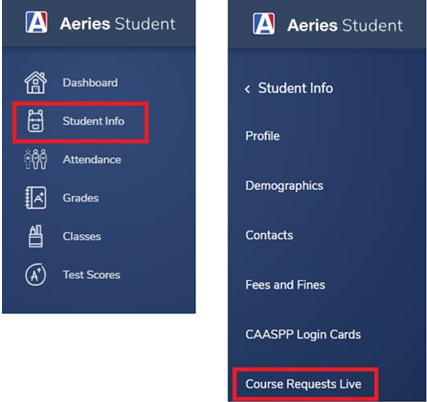The height and width of the screenshot is (402, 427).
Task: Click the Aeries logo in left panel
Action: coord(36,23)
